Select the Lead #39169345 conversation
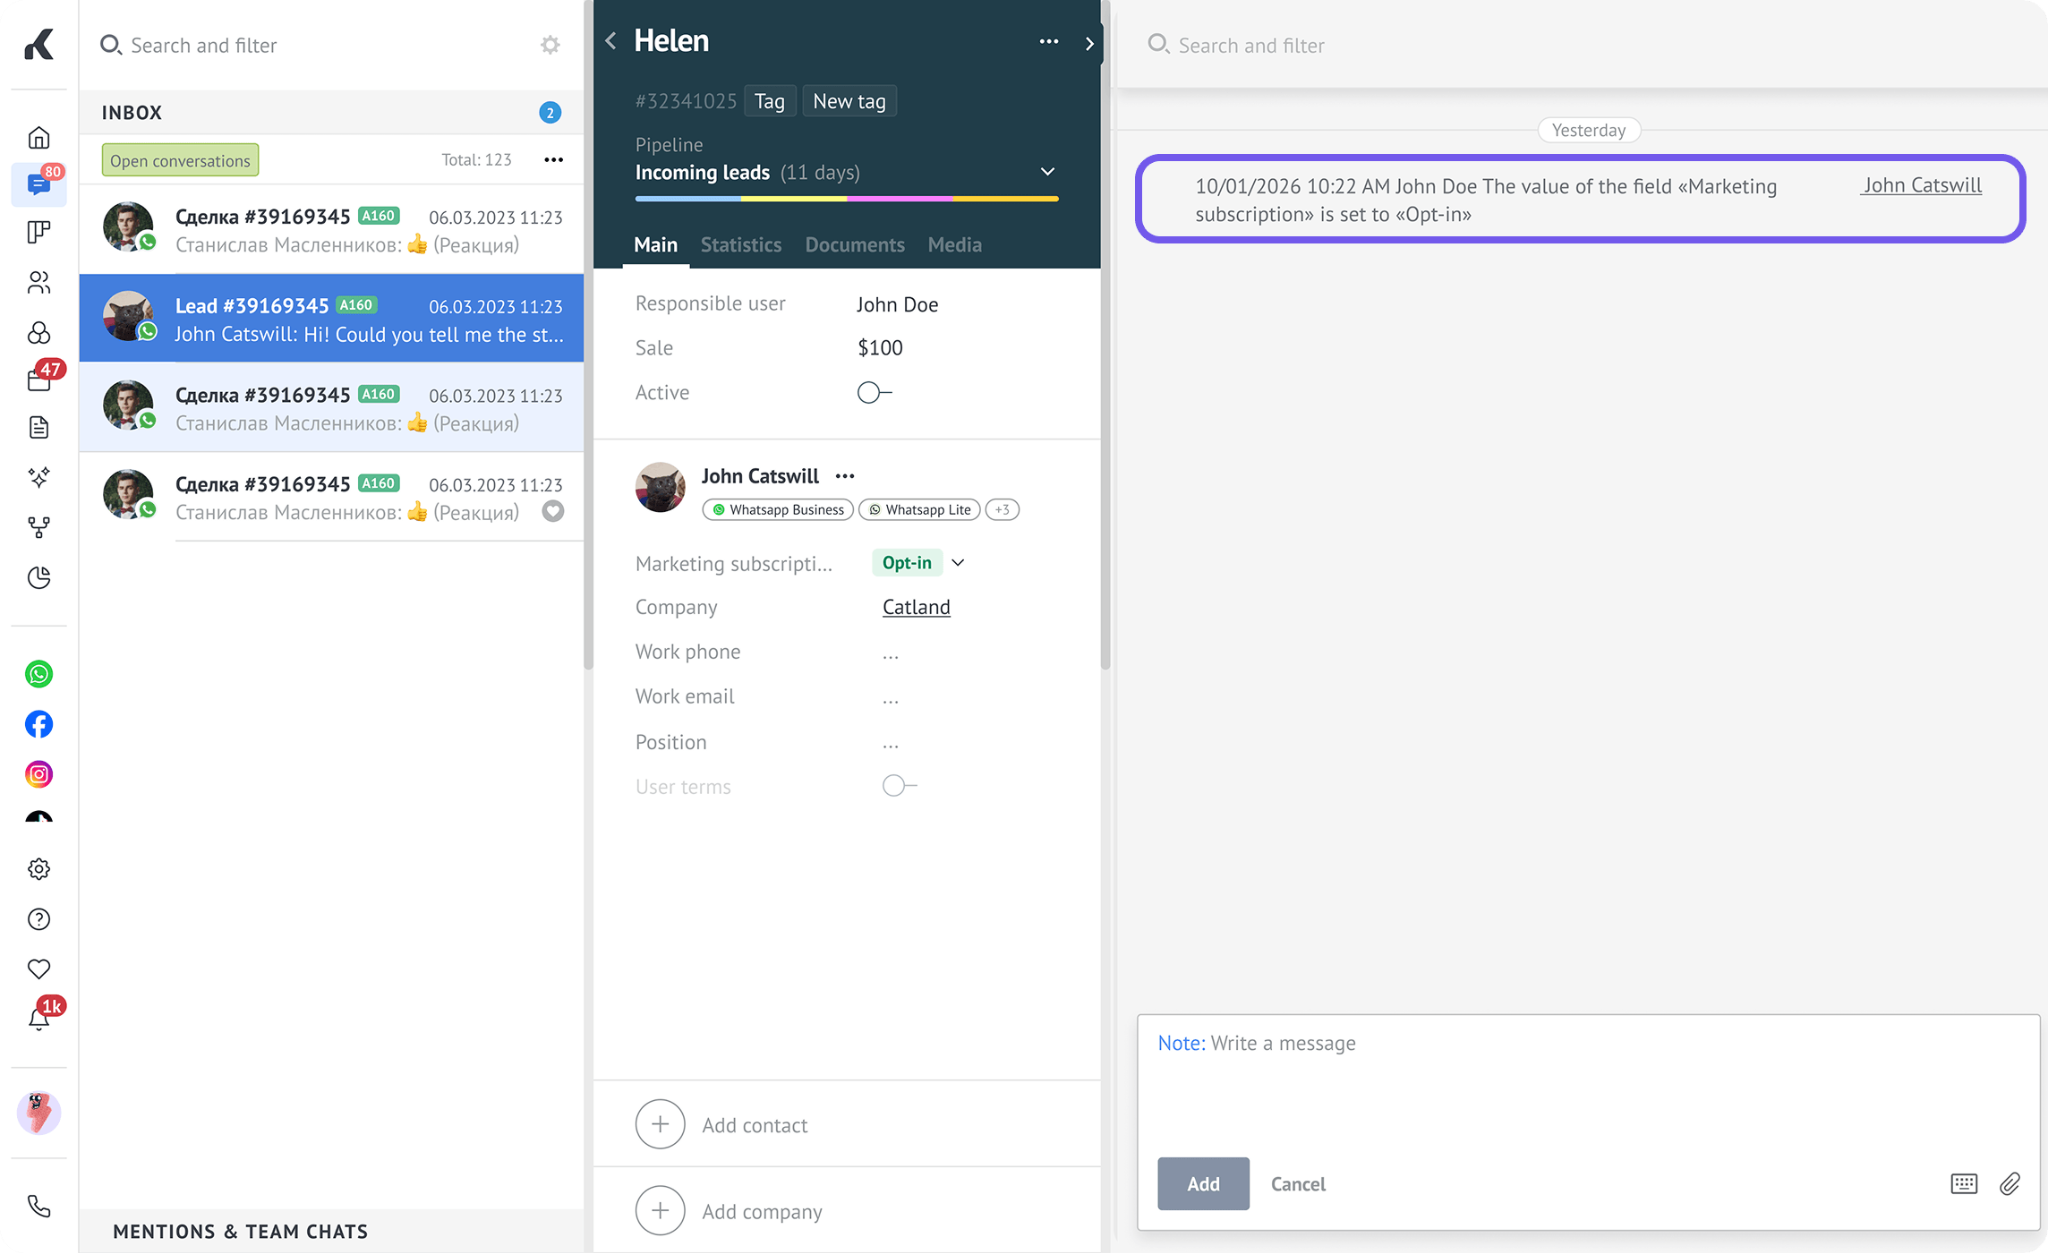 (x=332, y=319)
